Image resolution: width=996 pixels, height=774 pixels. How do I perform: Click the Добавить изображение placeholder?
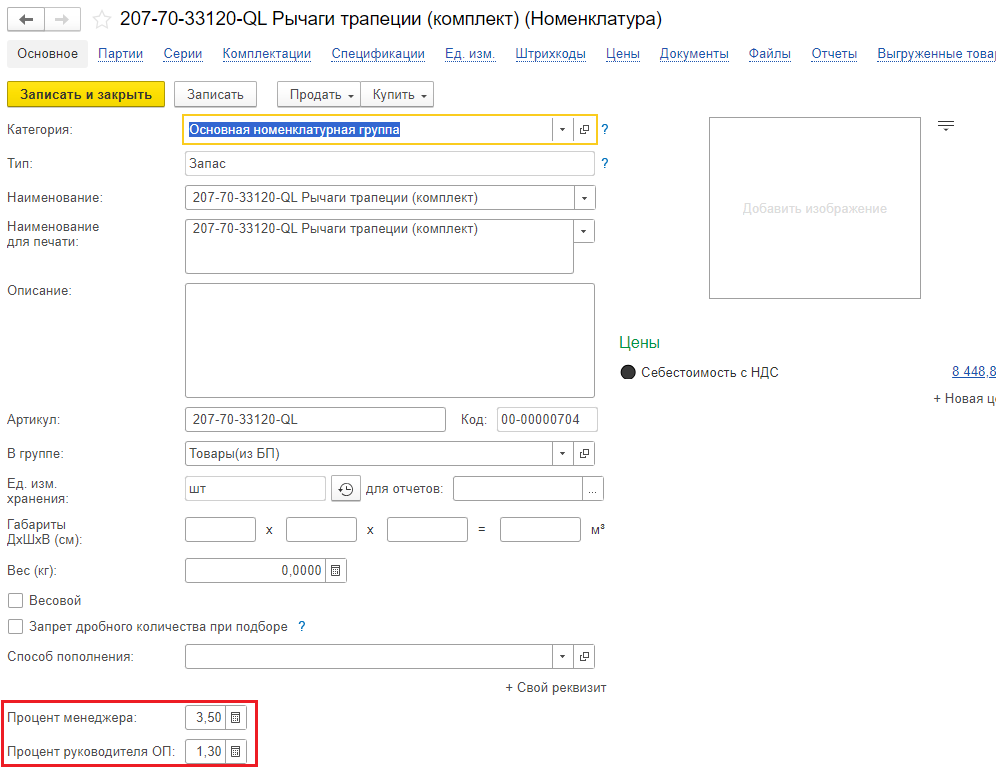[x=814, y=208]
